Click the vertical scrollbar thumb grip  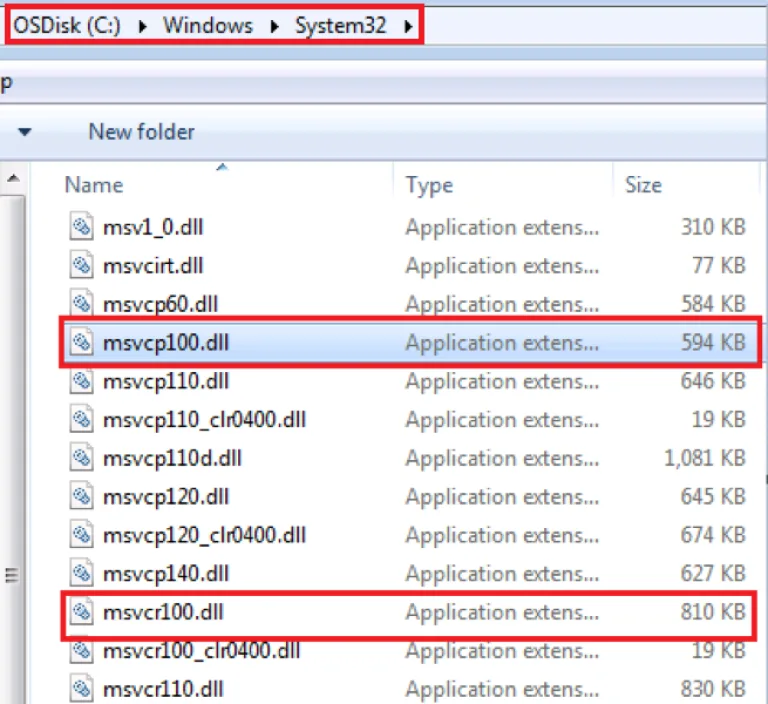click(12, 575)
